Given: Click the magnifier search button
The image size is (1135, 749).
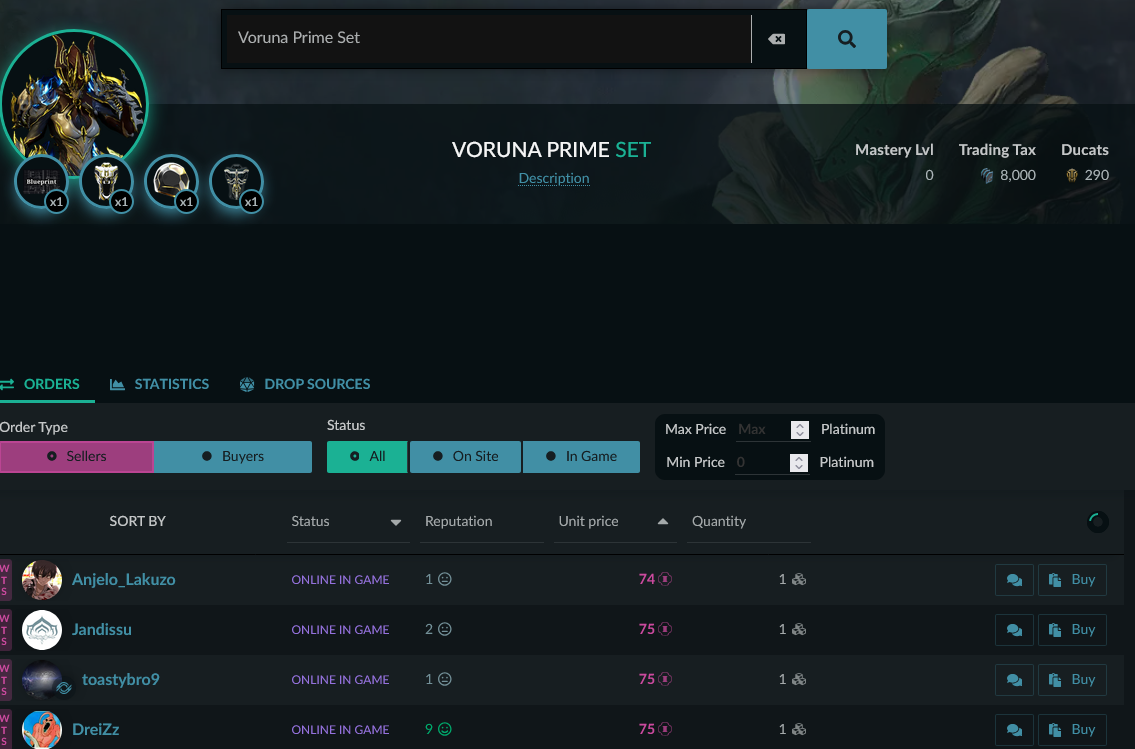Looking at the screenshot, I should (x=846, y=39).
